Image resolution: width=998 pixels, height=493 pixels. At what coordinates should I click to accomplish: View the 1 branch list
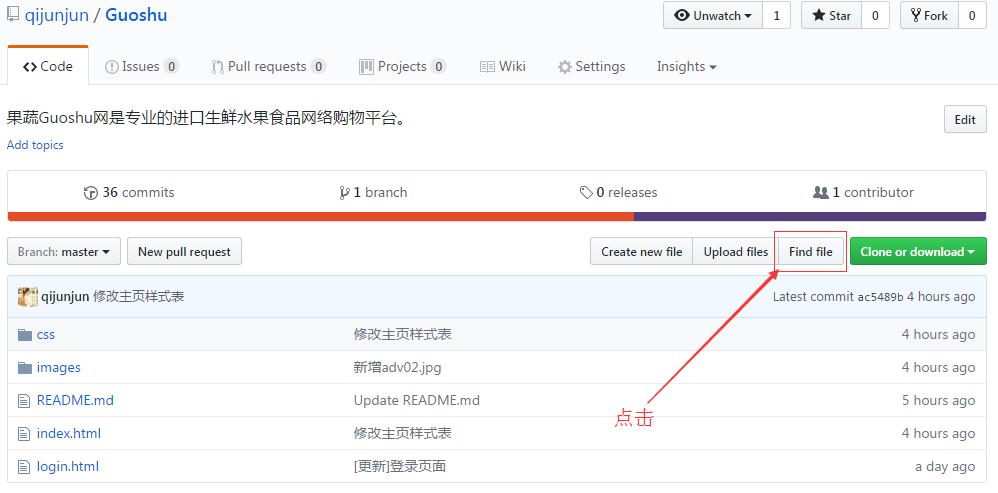coord(374,192)
